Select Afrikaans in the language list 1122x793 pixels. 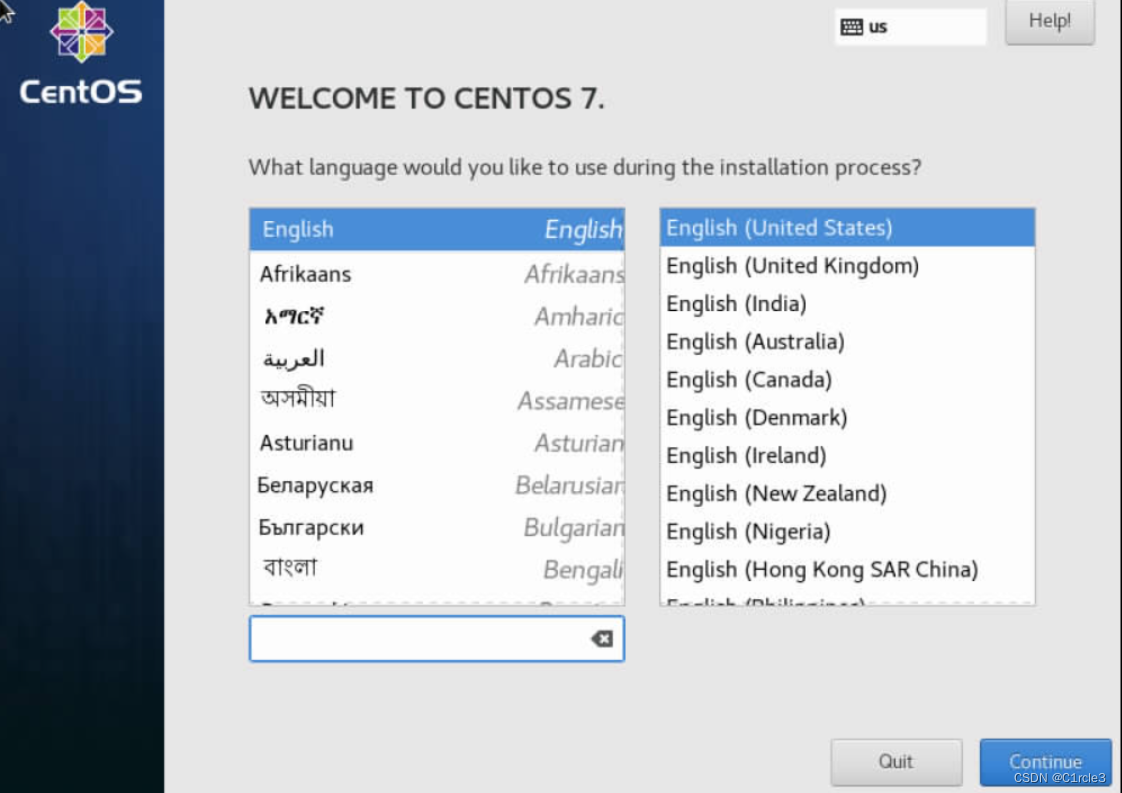[x=436, y=273]
